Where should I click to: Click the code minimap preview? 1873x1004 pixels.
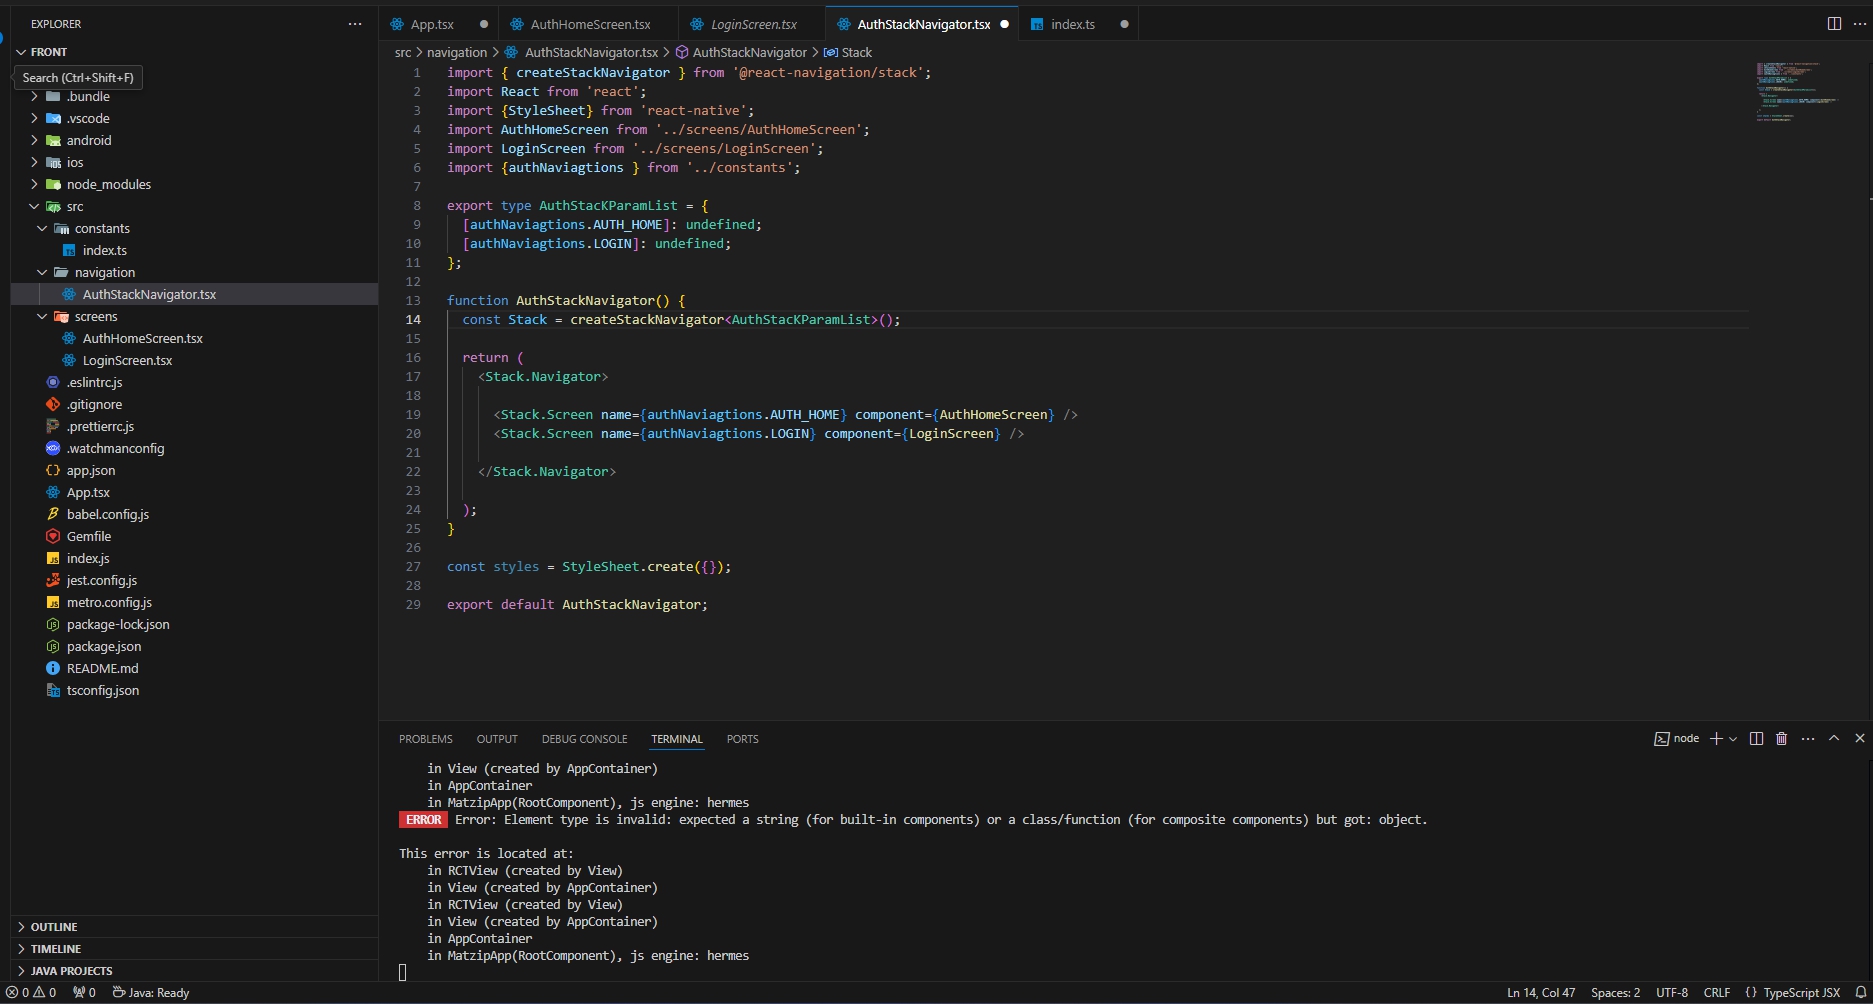[1798, 92]
